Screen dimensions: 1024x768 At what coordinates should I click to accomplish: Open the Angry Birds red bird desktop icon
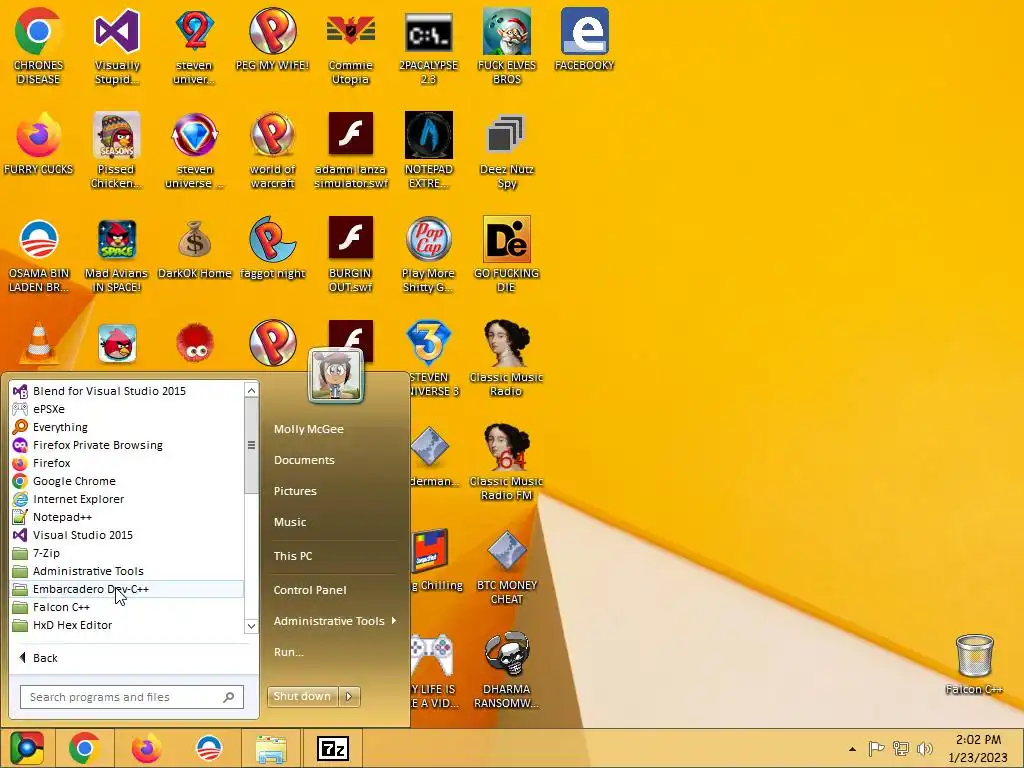[x=117, y=343]
